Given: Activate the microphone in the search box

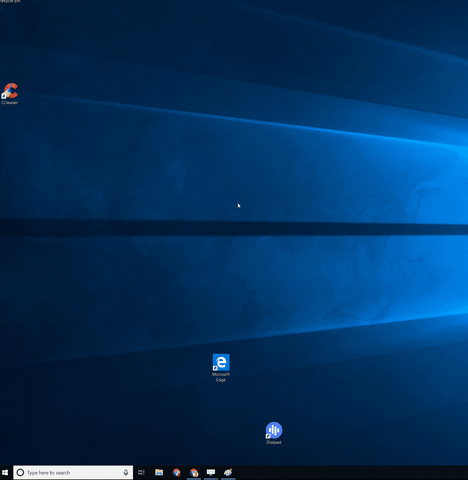Looking at the screenshot, I should pos(126,472).
